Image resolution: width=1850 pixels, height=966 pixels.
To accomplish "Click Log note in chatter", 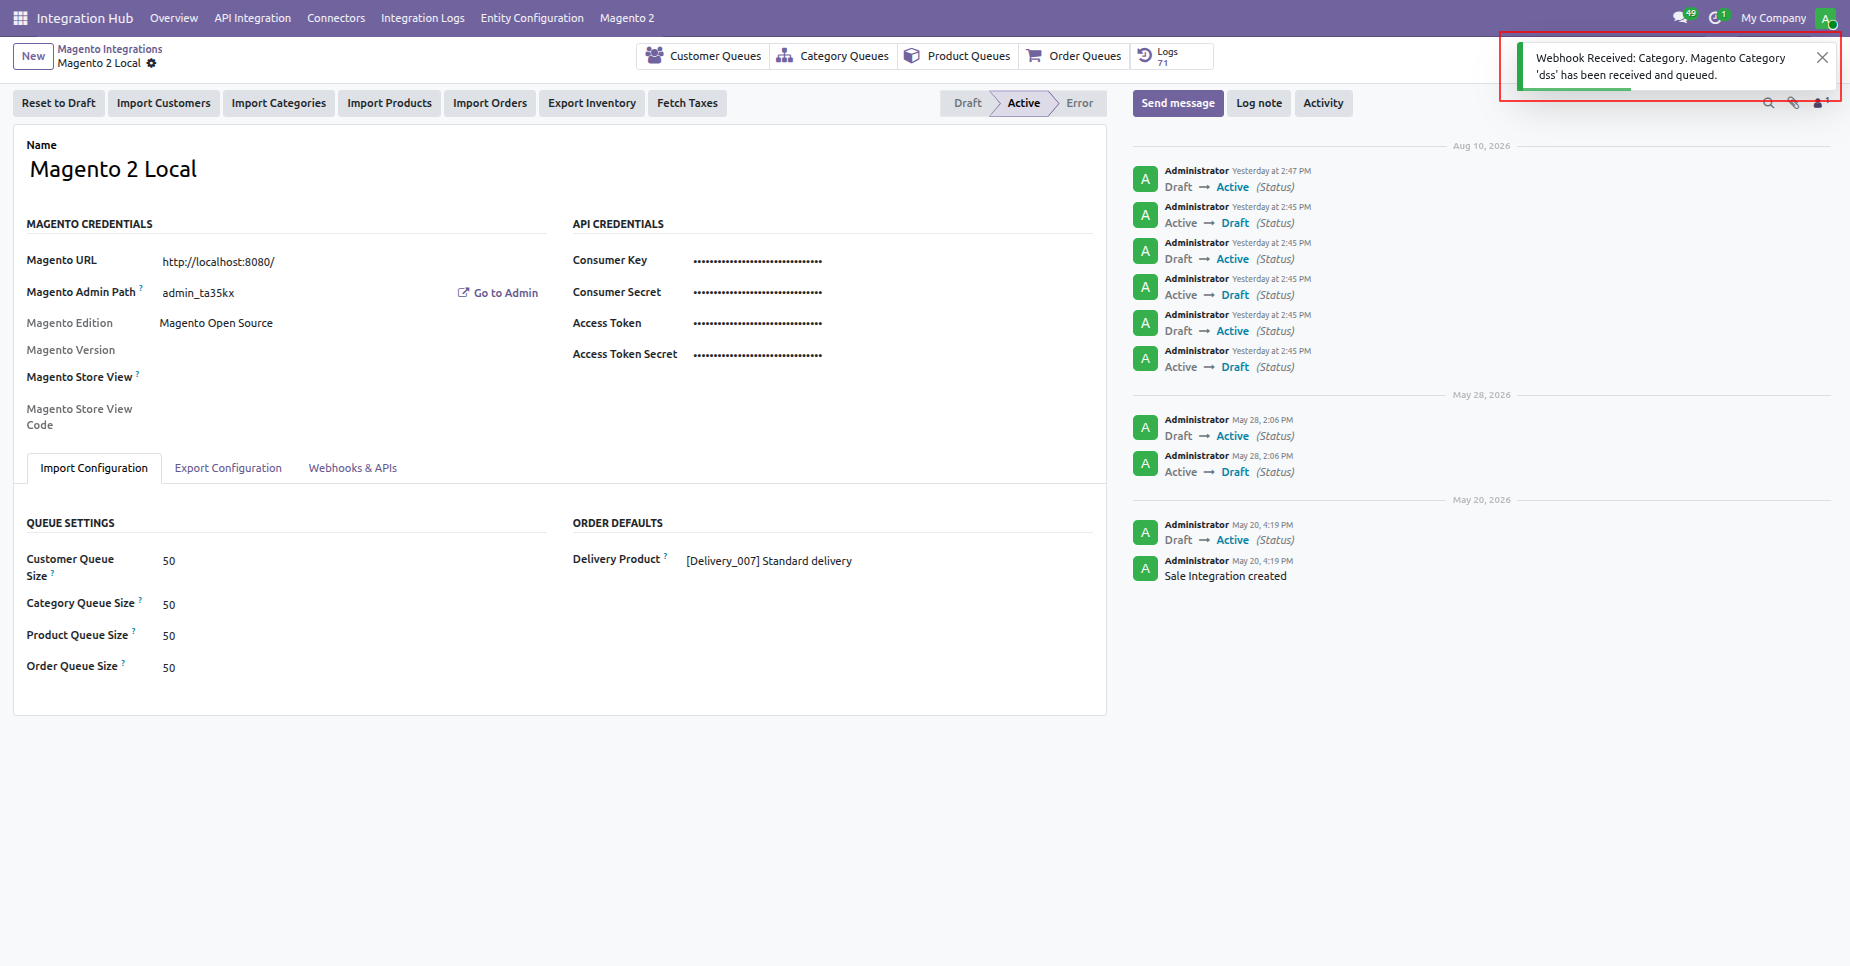I will coord(1259,103).
